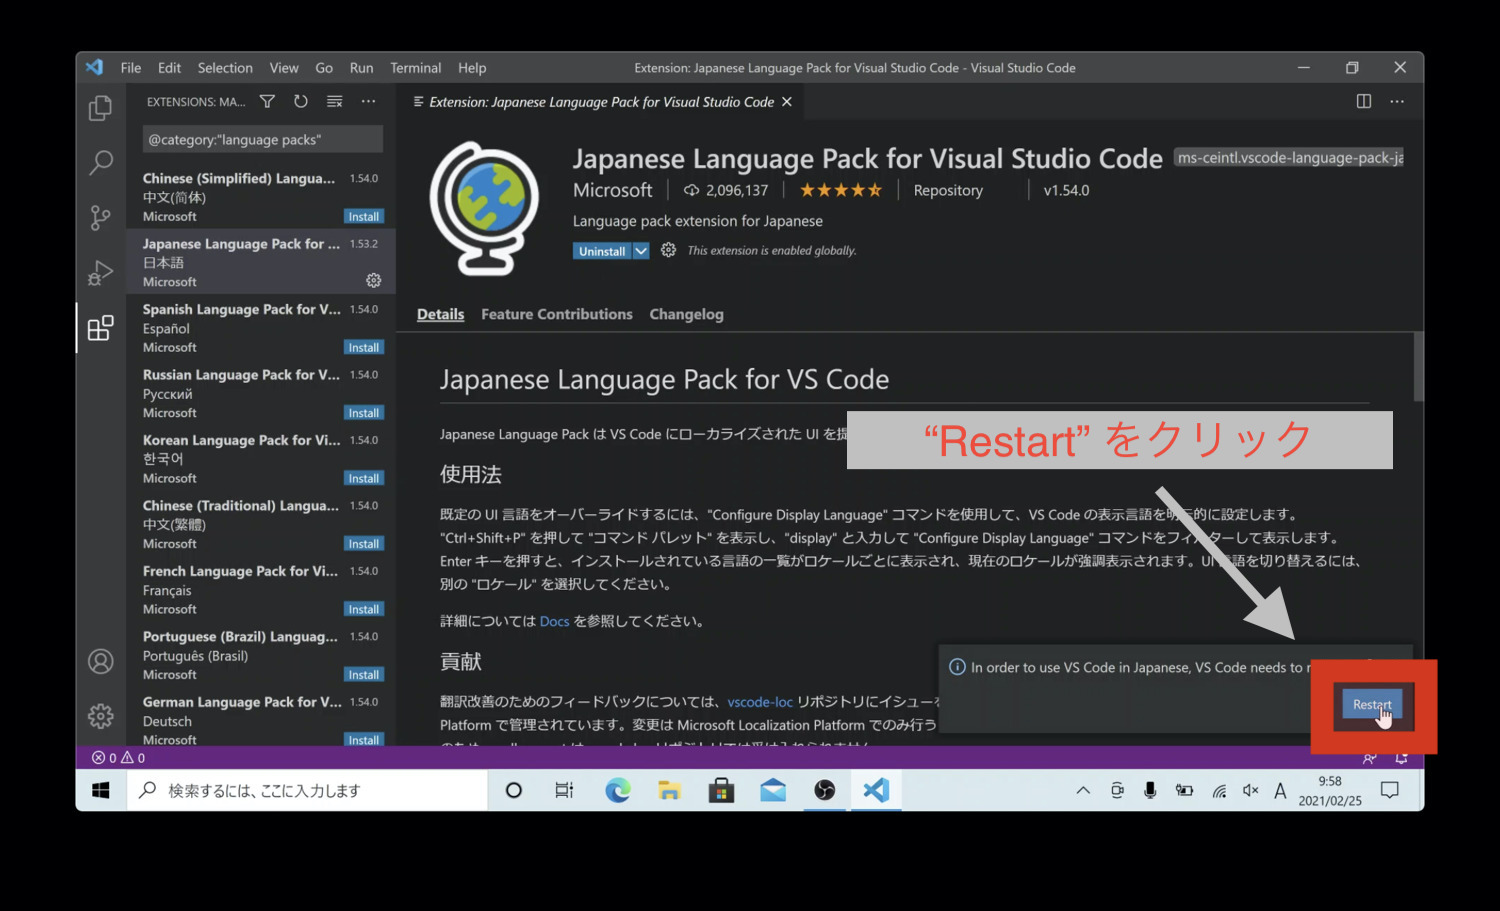Screen dimensions: 1500x911
Task: Clear extensions search results icon
Action: click(335, 101)
